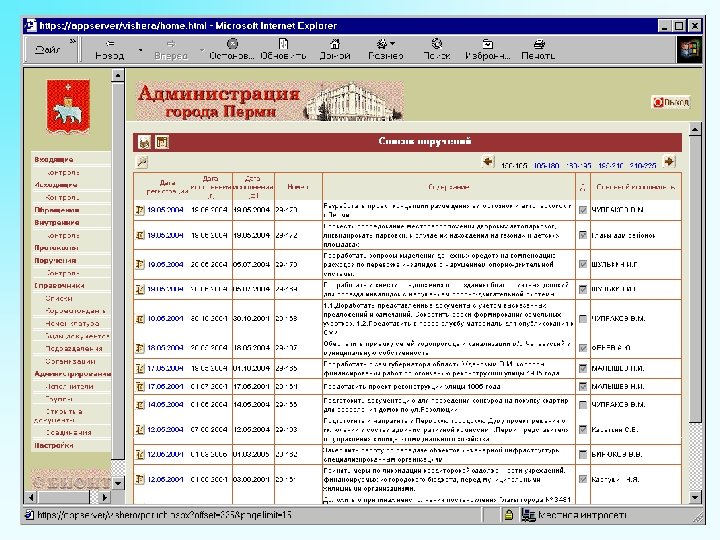This screenshot has height=540, width=720.
Task: Click first icon in red Список поручений bar
Action: pyautogui.click(x=144, y=142)
